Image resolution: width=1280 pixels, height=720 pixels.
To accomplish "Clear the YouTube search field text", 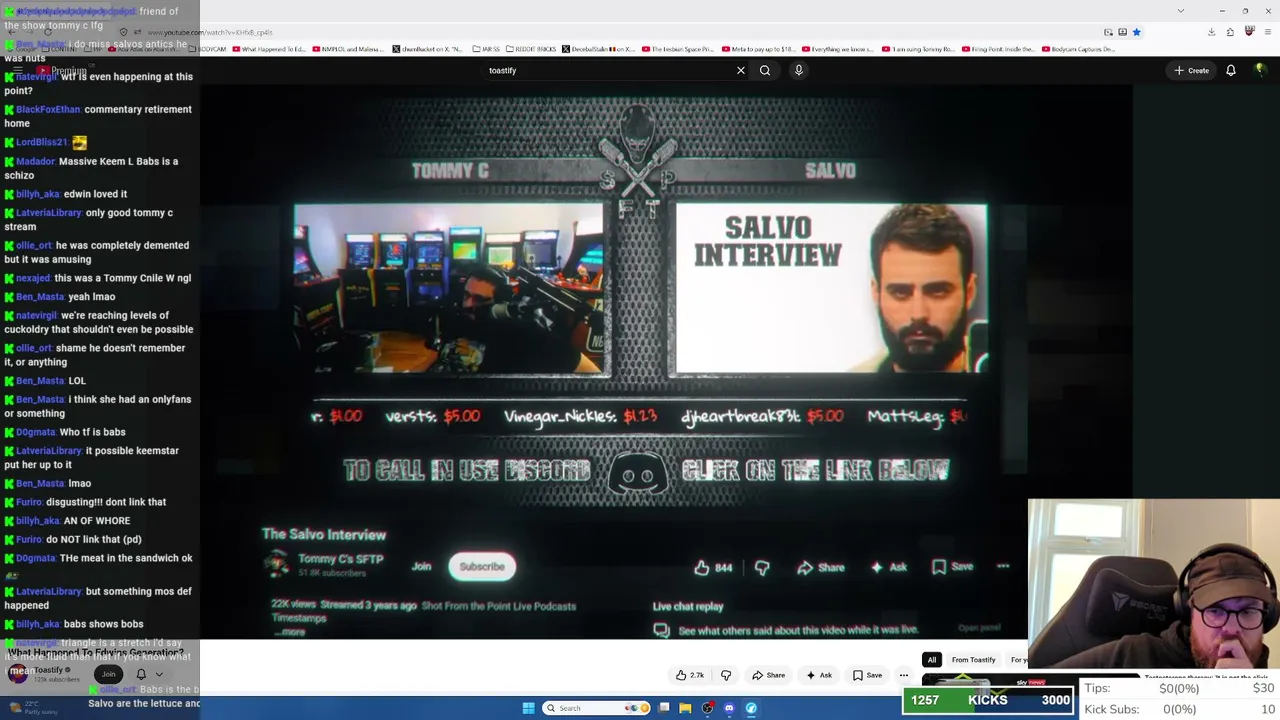I will [740, 70].
